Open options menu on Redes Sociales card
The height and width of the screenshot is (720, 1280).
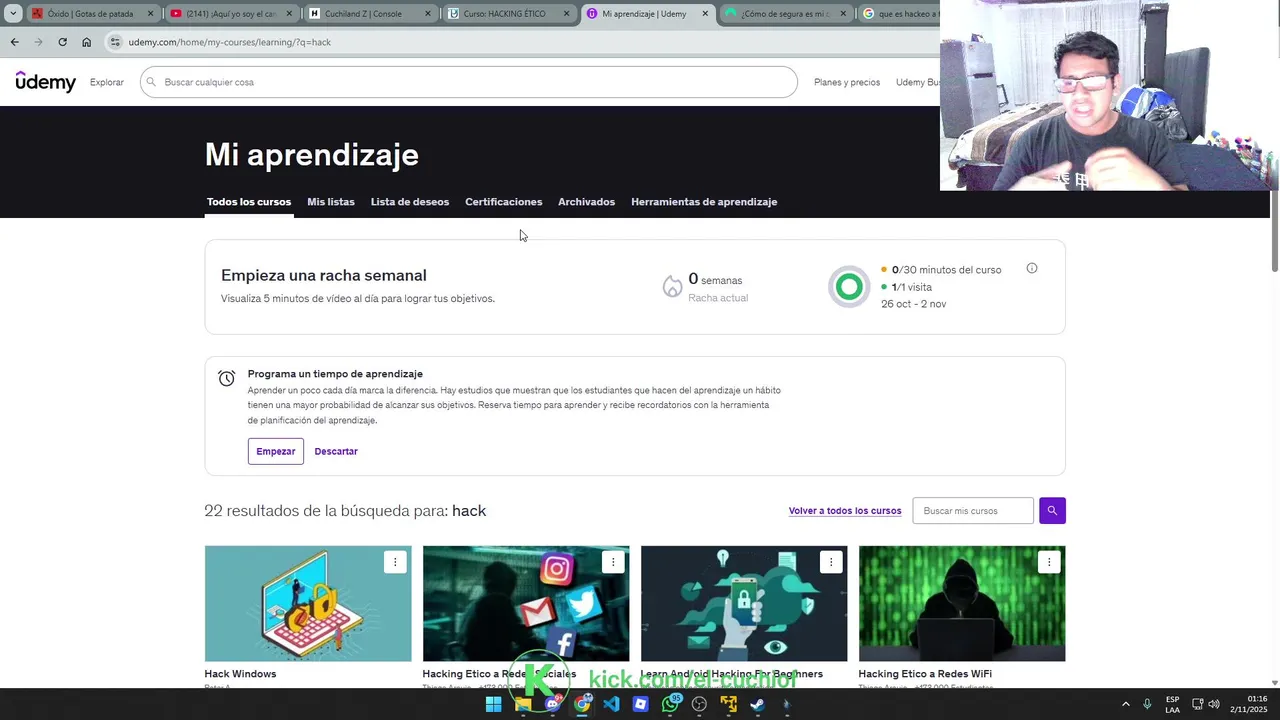pos(613,562)
